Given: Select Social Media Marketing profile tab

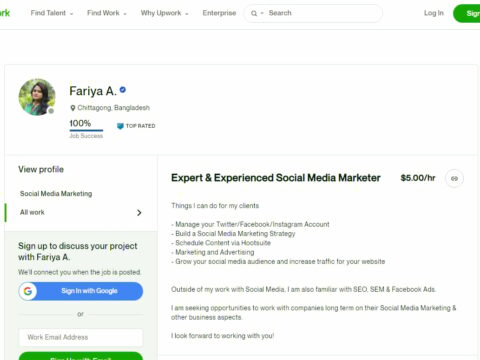Looking at the screenshot, I should click(56, 194).
